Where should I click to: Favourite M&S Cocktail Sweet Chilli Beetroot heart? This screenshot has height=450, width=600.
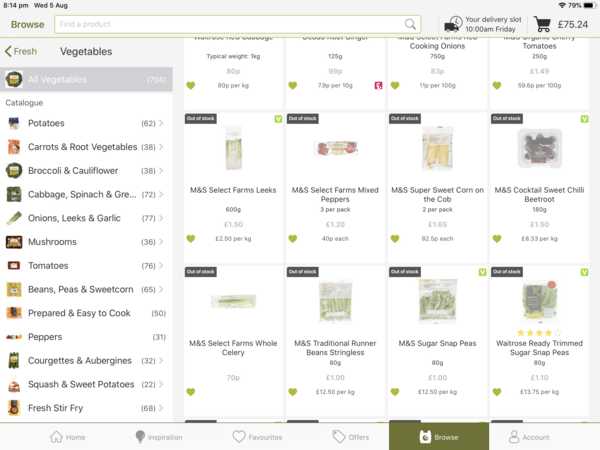pyautogui.click(x=497, y=239)
